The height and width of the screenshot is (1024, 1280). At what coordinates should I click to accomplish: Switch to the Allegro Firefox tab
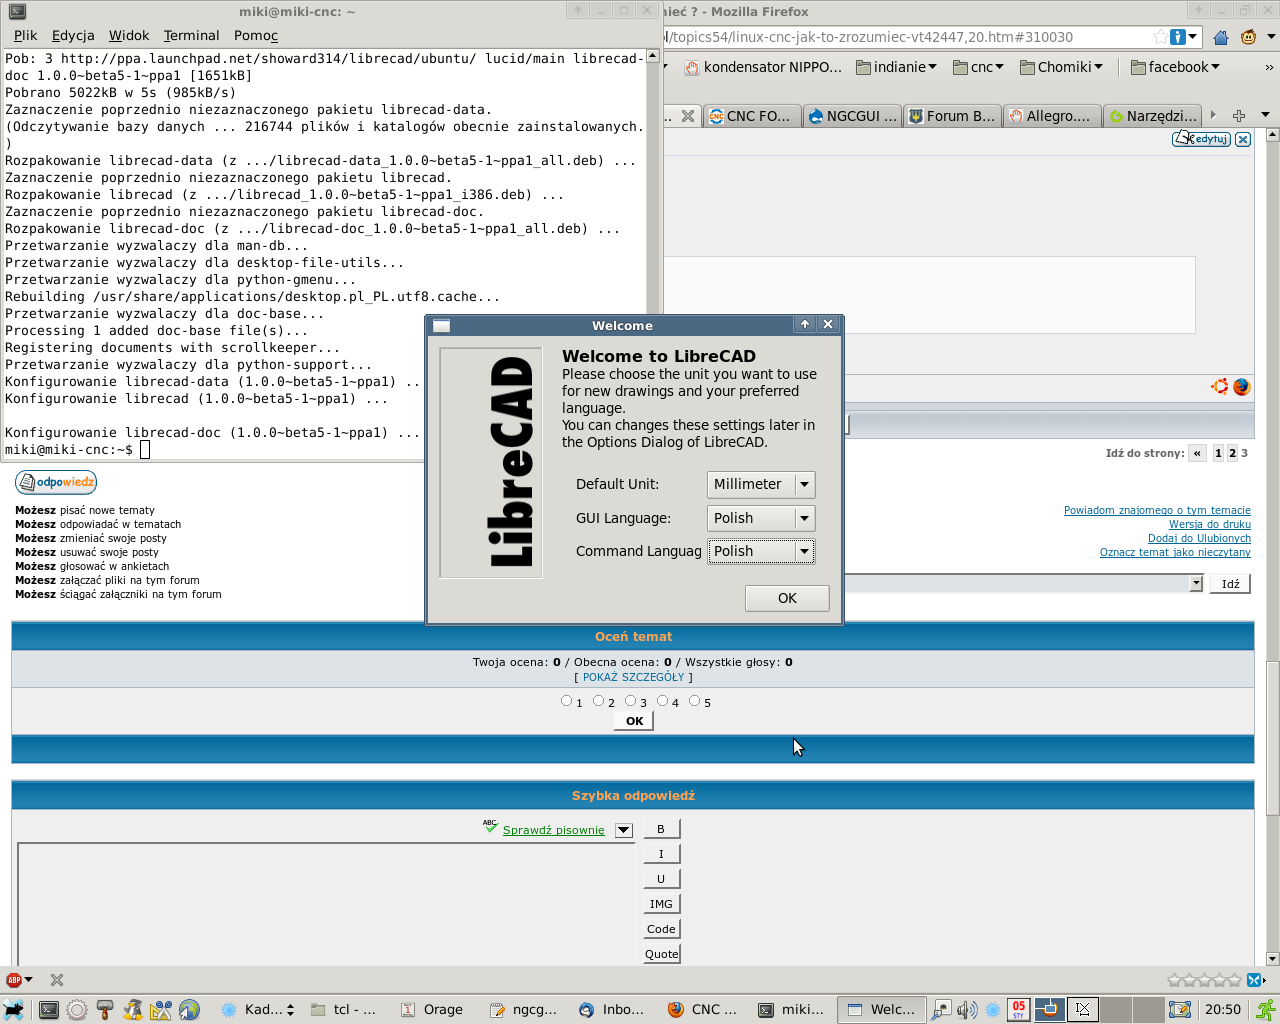(x=1050, y=116)
